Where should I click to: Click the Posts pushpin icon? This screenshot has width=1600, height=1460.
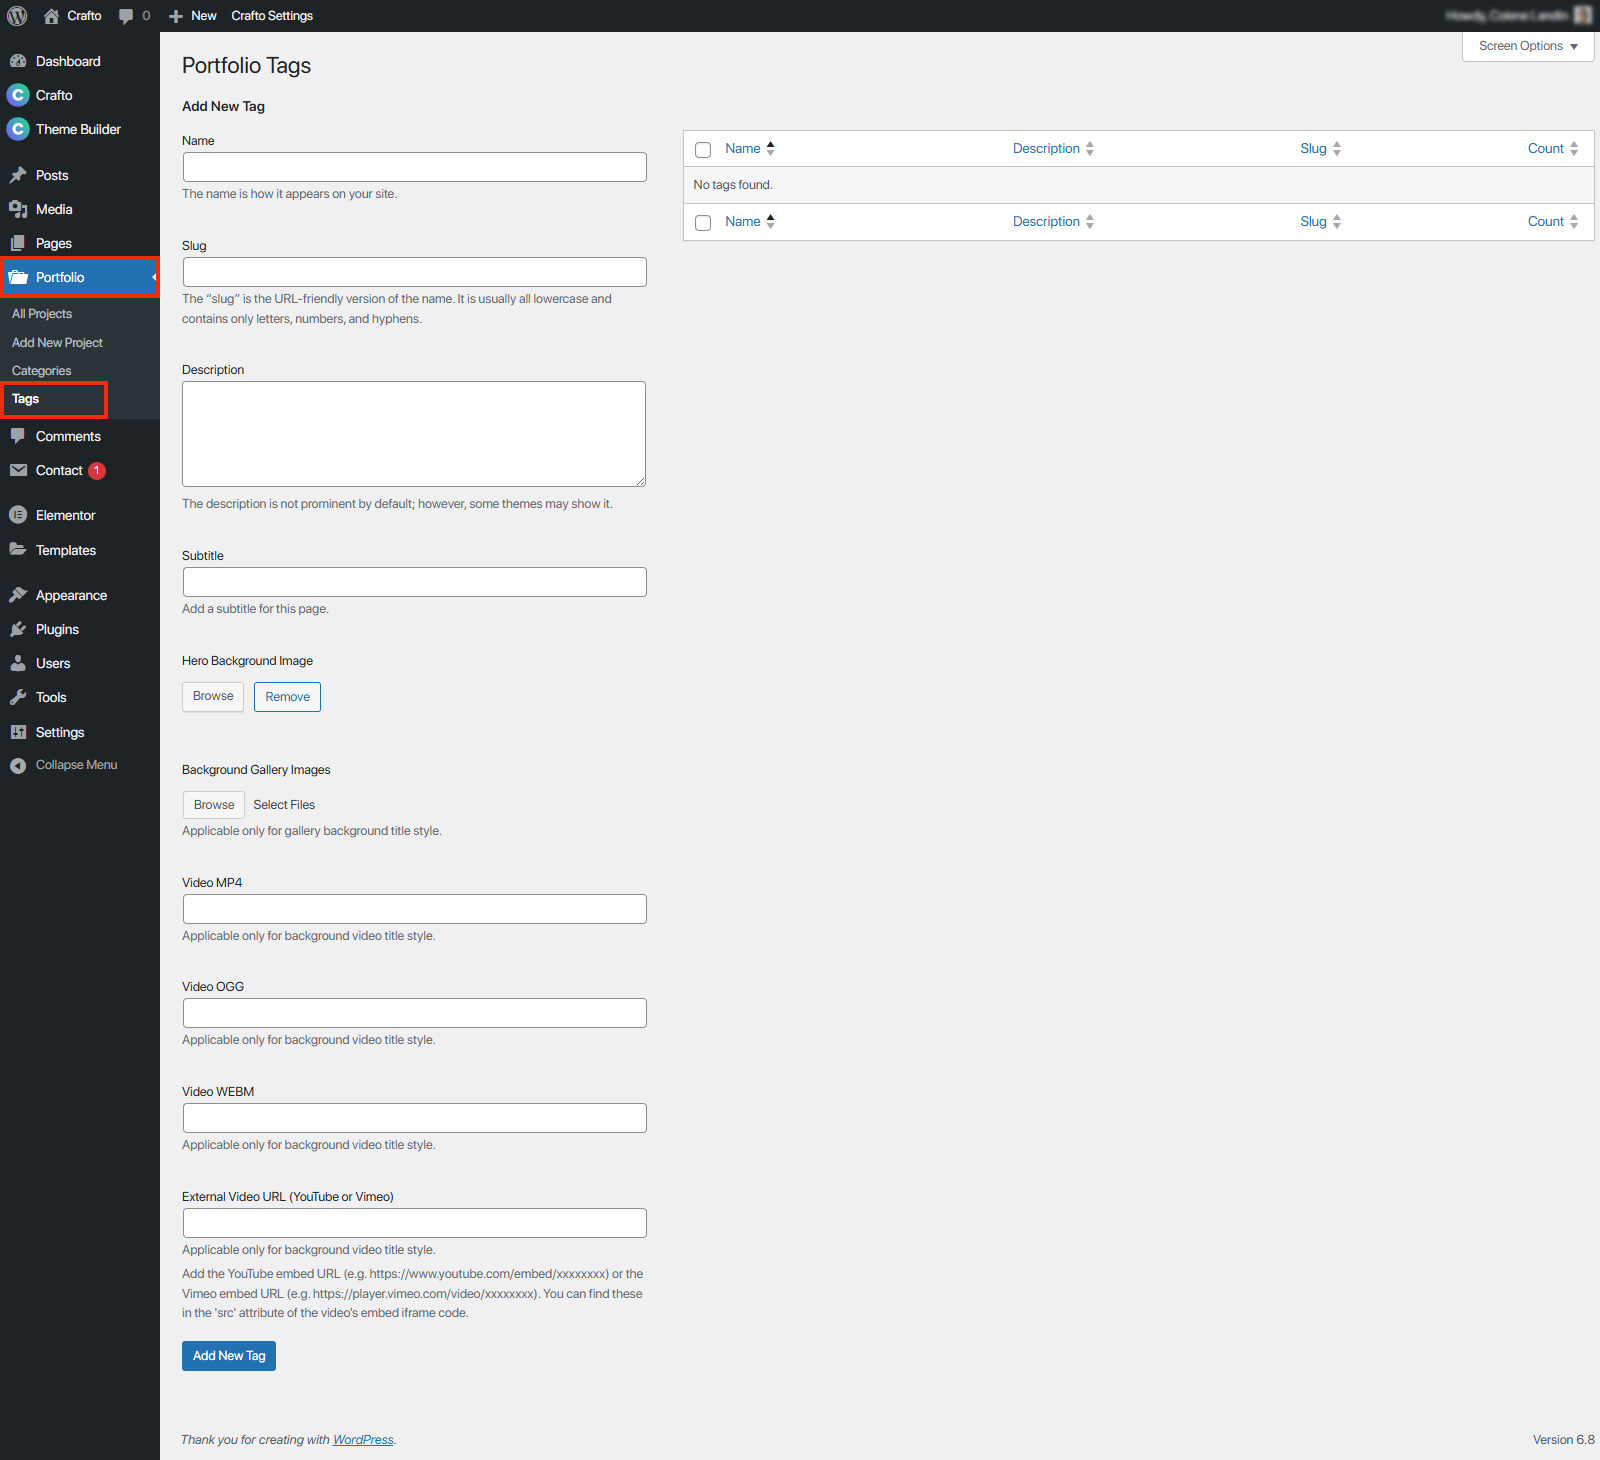tap(18, 175)
